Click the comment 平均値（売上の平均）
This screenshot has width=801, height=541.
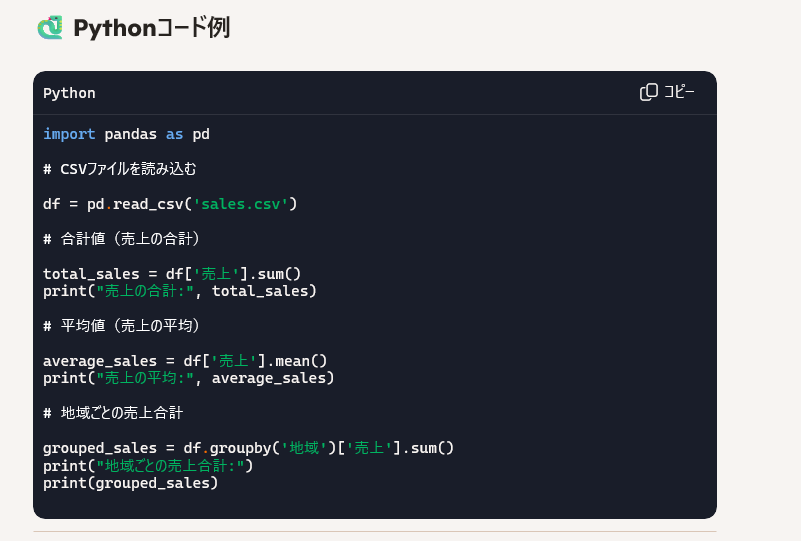(122, 326)
